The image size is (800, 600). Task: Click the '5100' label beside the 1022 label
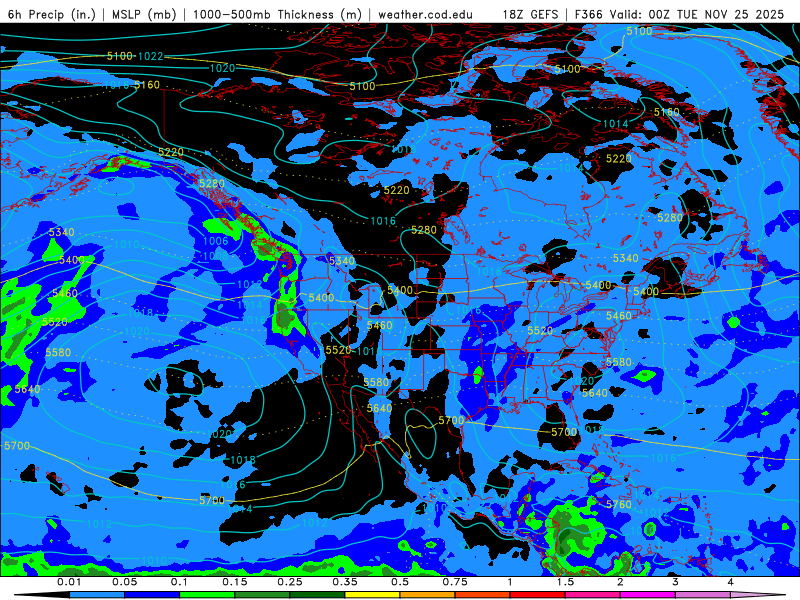click(120, 56)
